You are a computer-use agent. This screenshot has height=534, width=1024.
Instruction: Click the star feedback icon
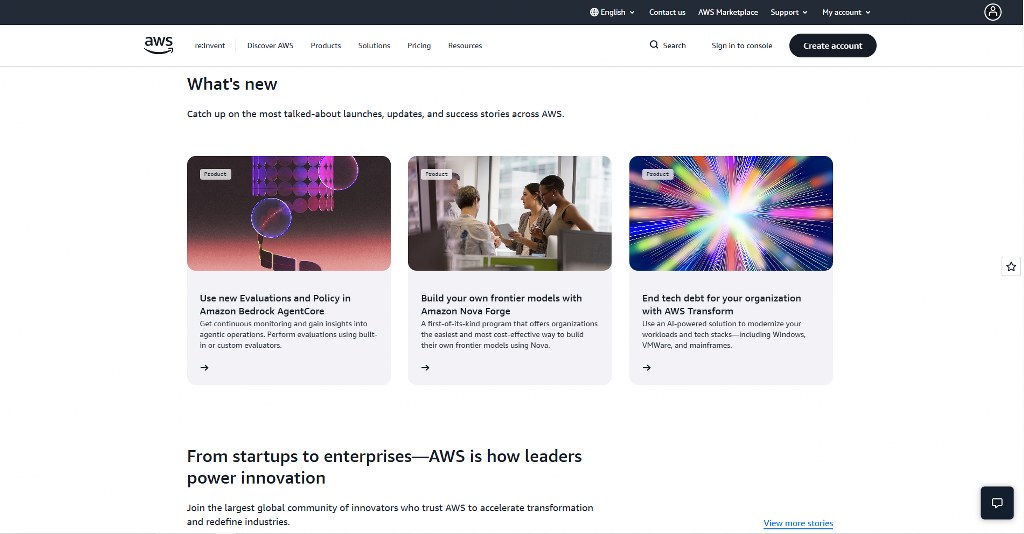1011,266
